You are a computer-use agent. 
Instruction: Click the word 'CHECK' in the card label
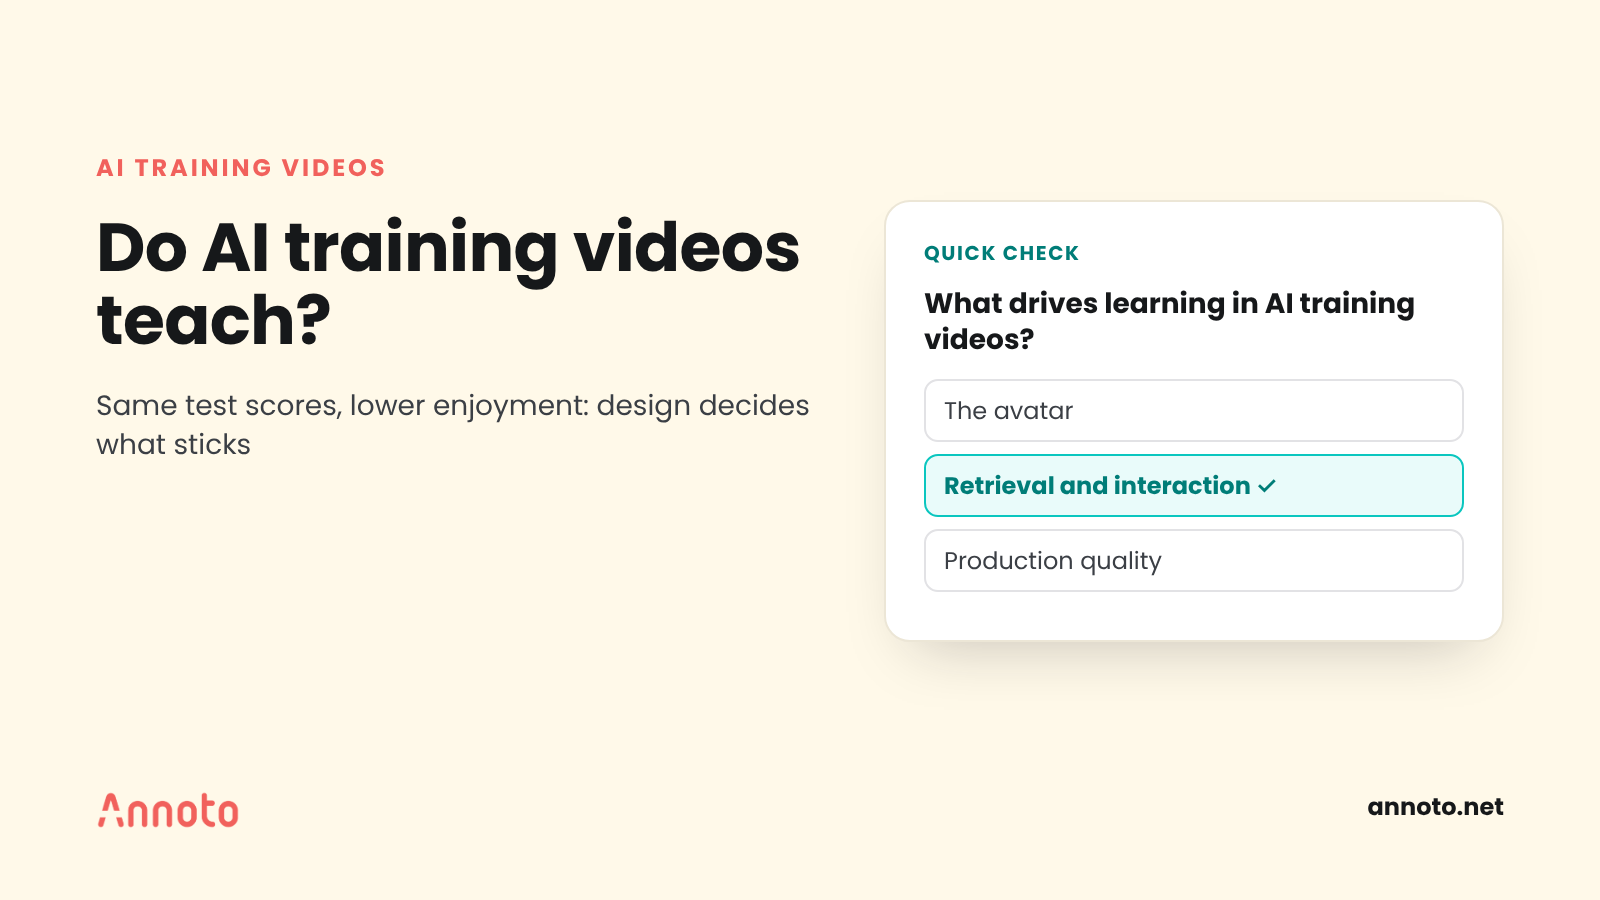coord(1041,253)
